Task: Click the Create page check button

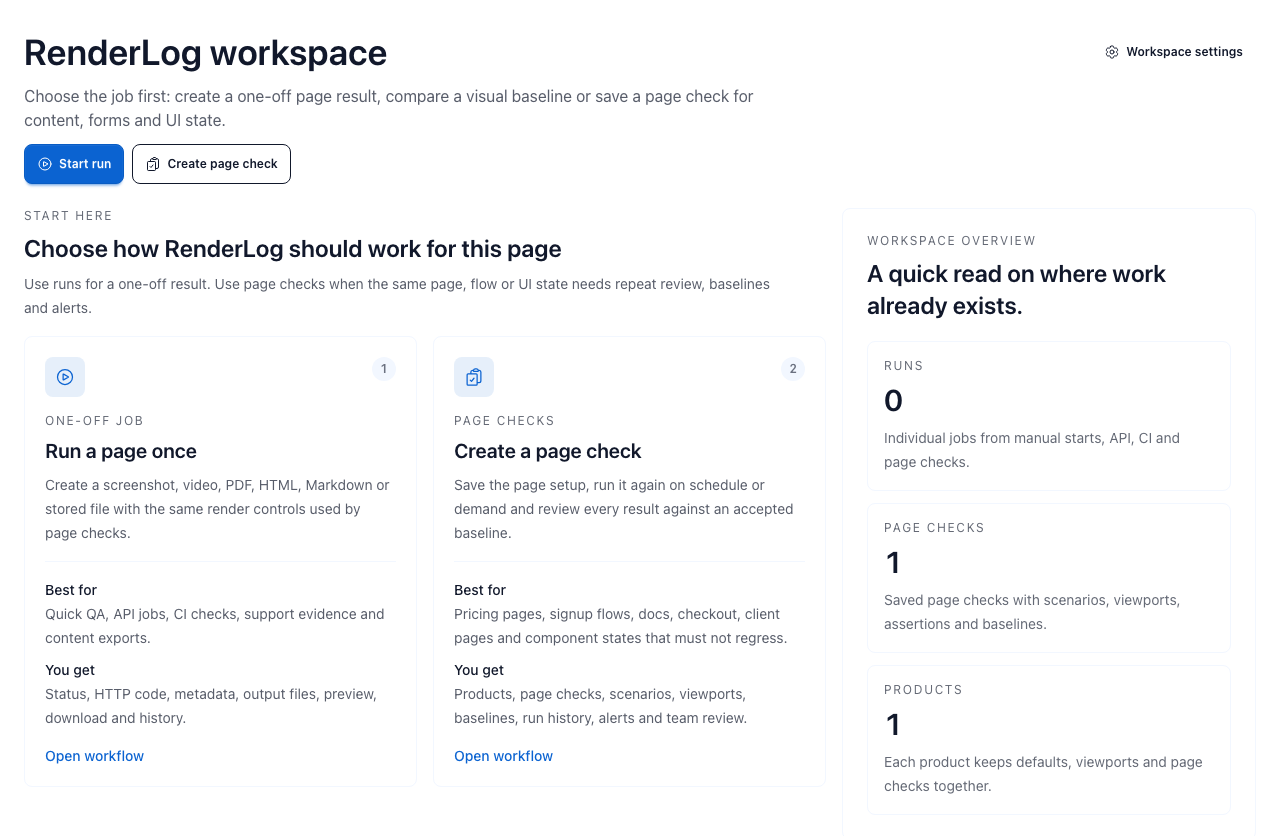Action: [211, 164]
